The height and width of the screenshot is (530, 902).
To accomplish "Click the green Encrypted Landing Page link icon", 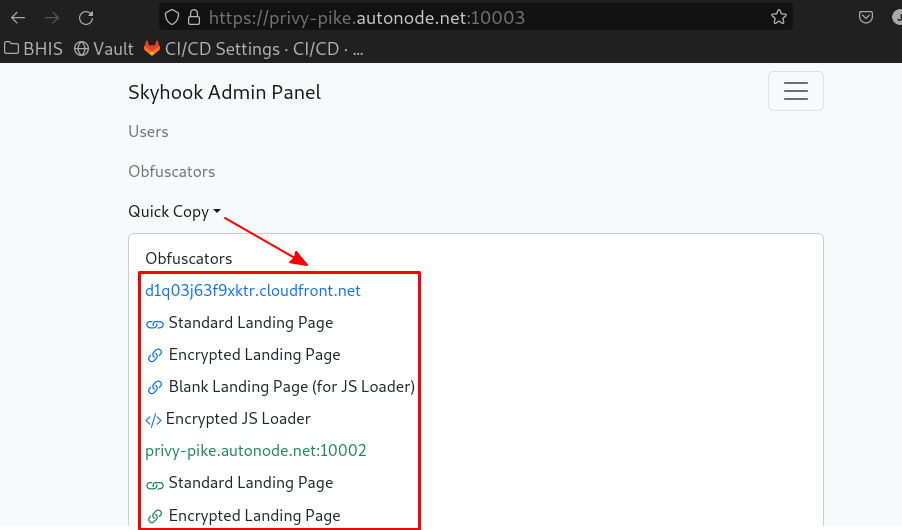I will [154, 516].
